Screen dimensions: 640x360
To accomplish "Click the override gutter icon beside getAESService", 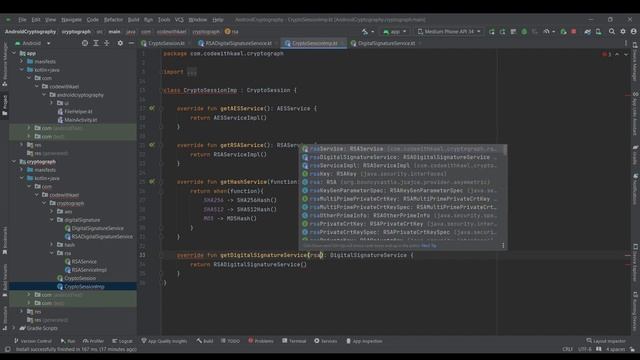I will 152,109.
